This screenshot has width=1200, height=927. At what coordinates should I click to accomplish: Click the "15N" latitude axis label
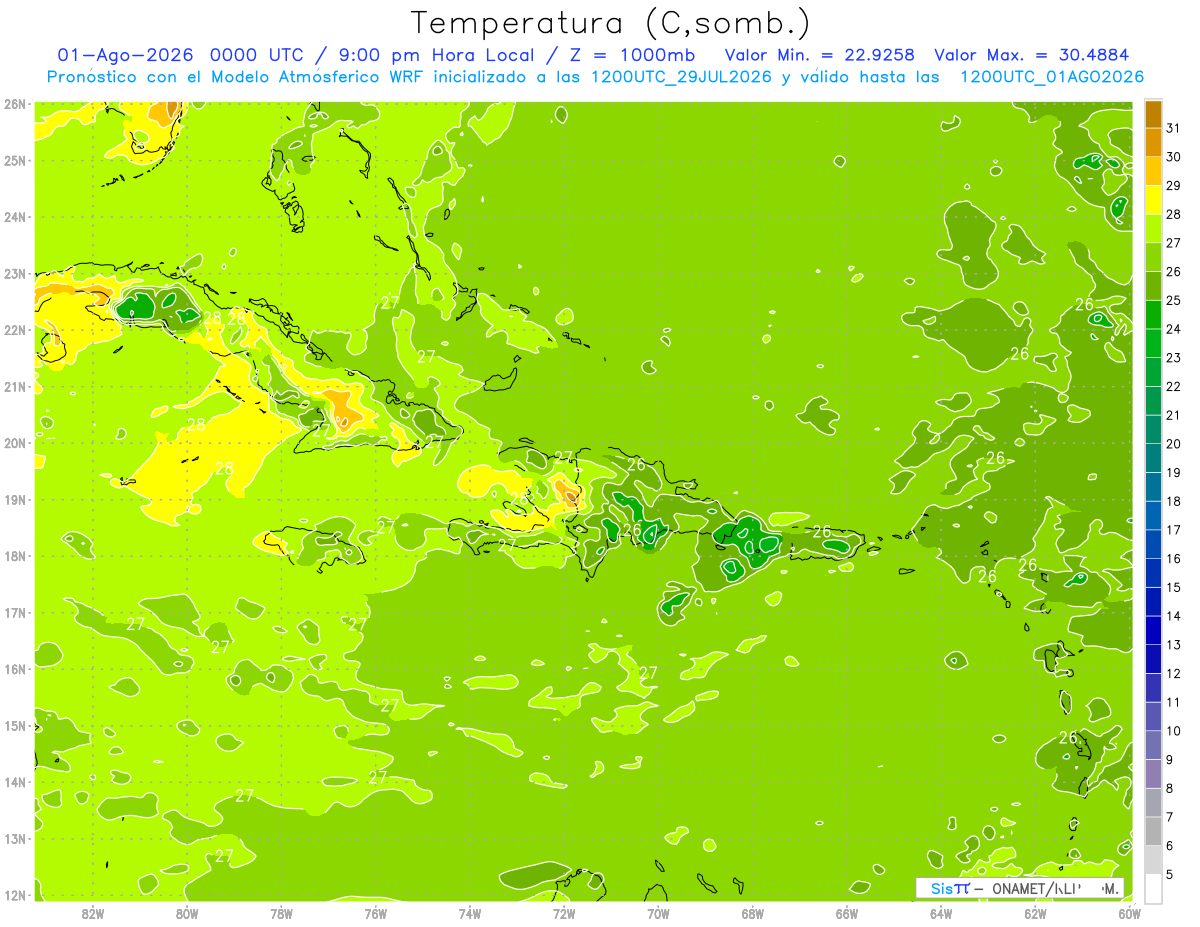[15, 725]
